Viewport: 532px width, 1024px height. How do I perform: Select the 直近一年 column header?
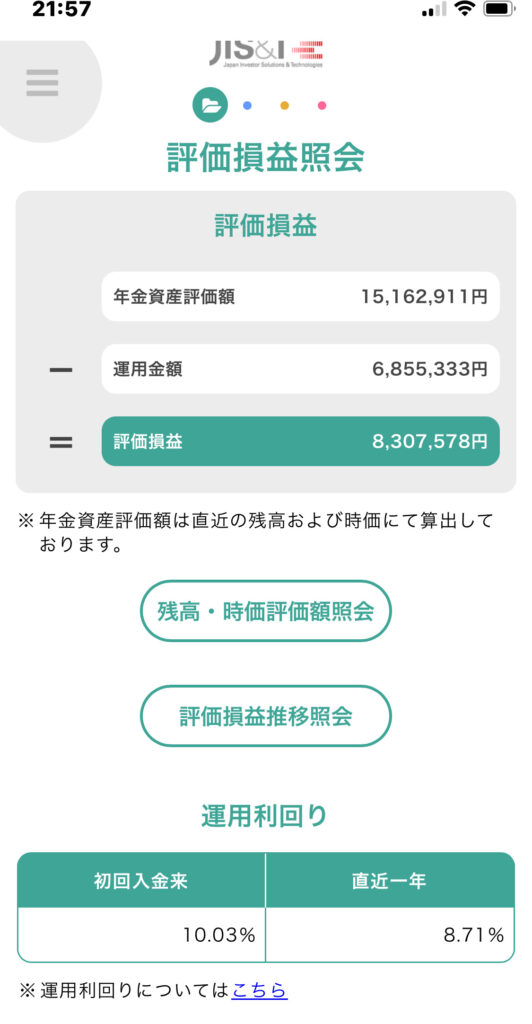point(390,880)
